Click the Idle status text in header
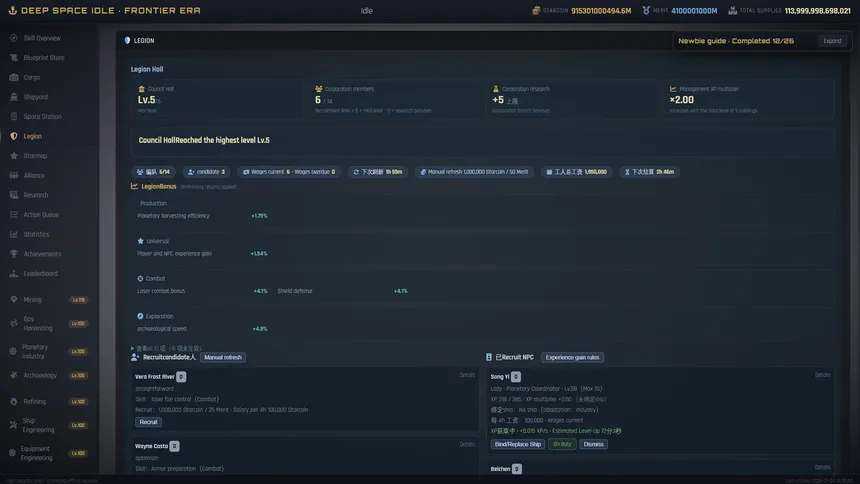 pyautogui.click(x=366, y=11)
